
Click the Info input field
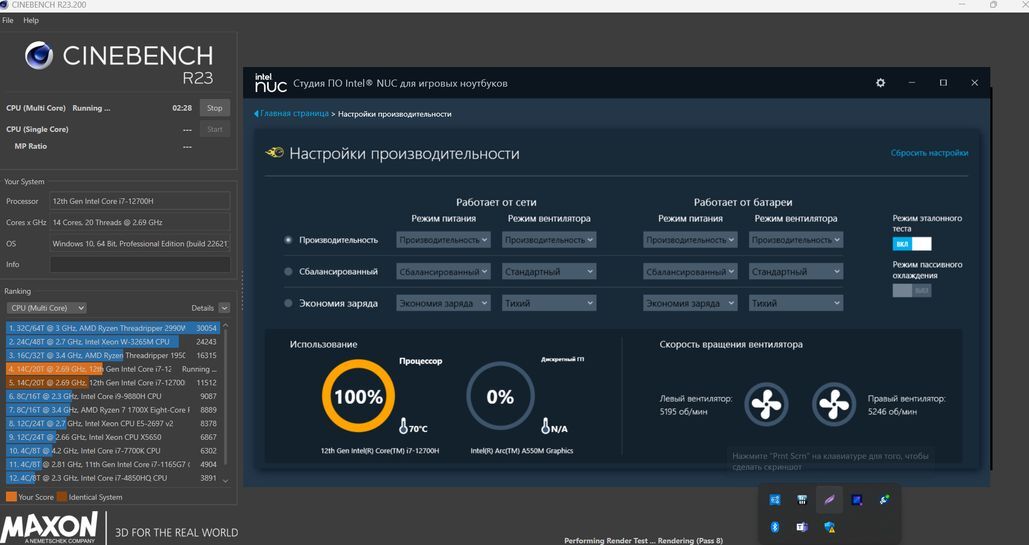pos(139,265)
